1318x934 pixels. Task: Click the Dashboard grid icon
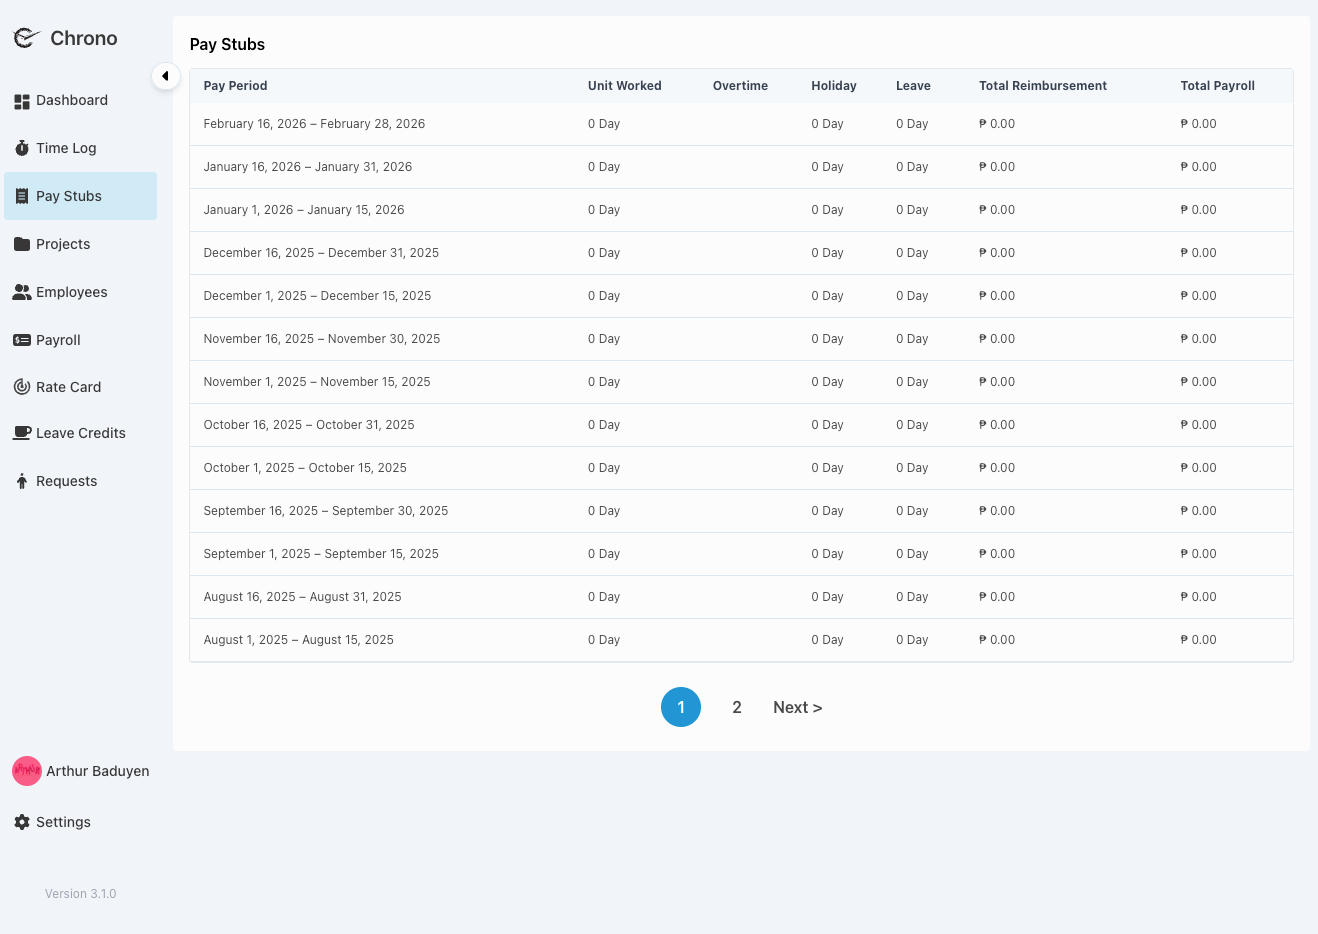[22, 101]
